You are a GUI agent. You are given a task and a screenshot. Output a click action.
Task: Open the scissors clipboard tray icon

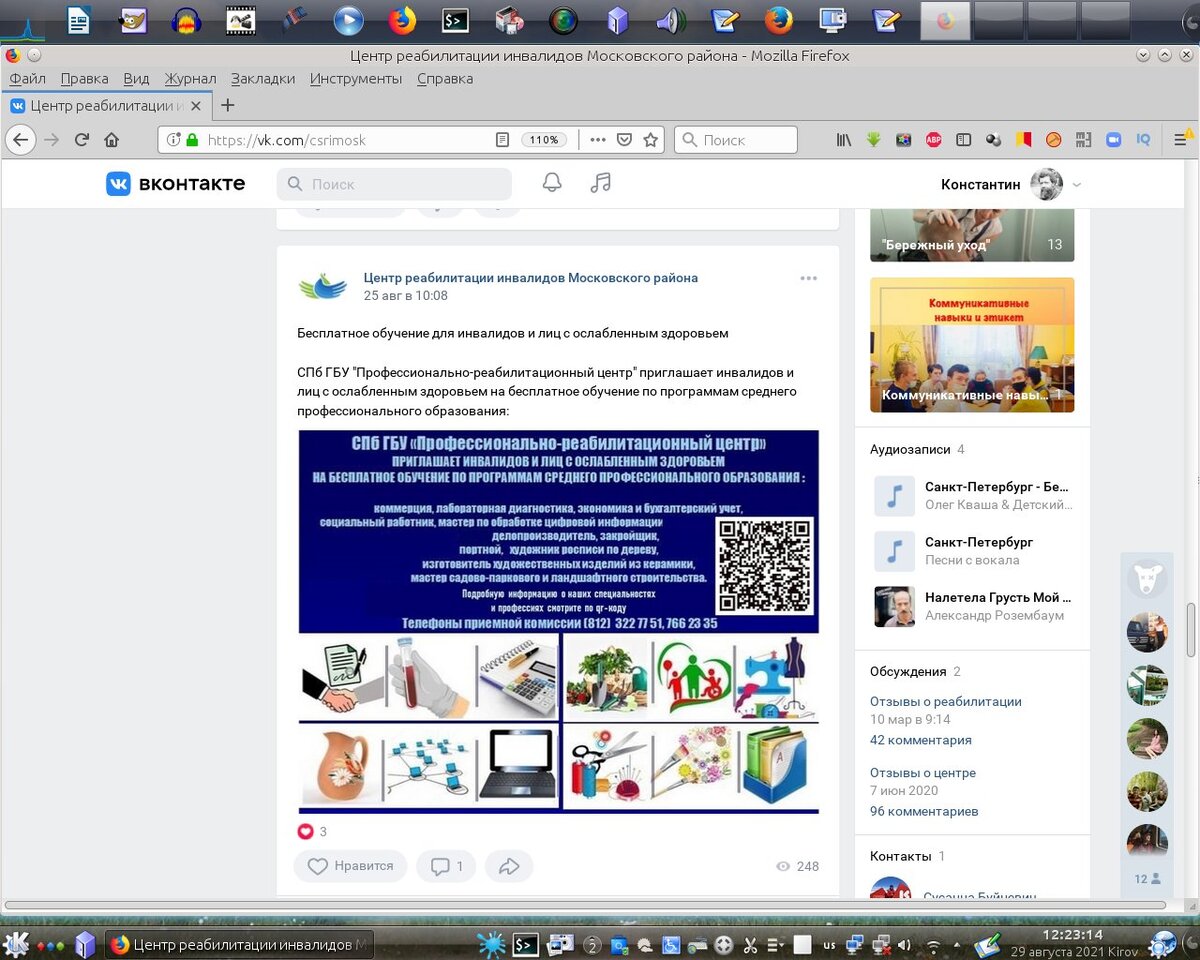(x=750, y=944)
